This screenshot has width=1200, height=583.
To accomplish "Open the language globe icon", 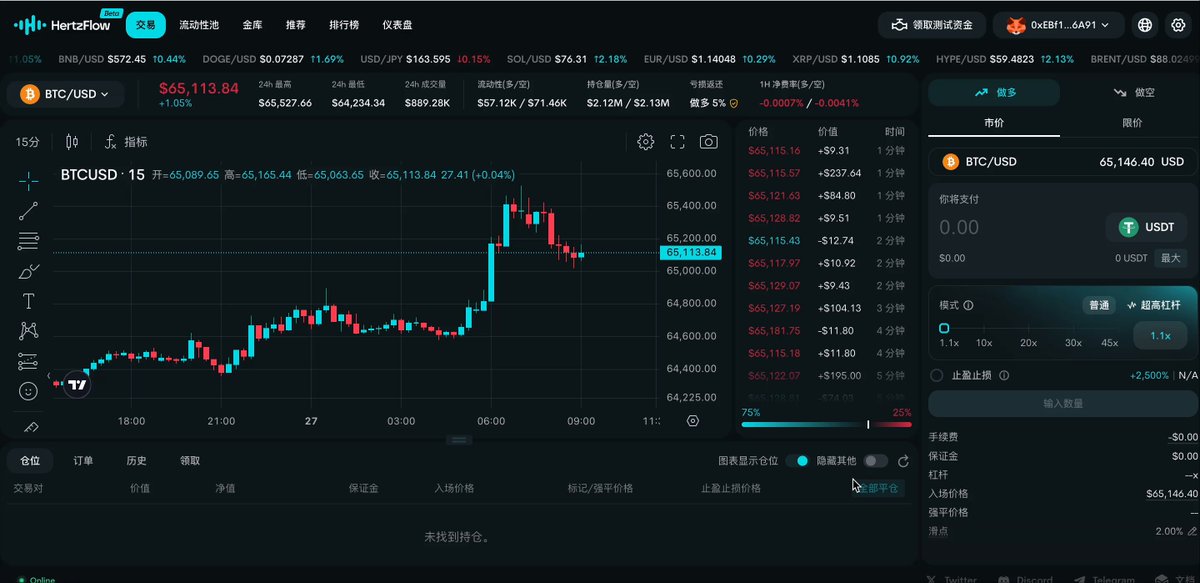I will [x=1145, y=25].
